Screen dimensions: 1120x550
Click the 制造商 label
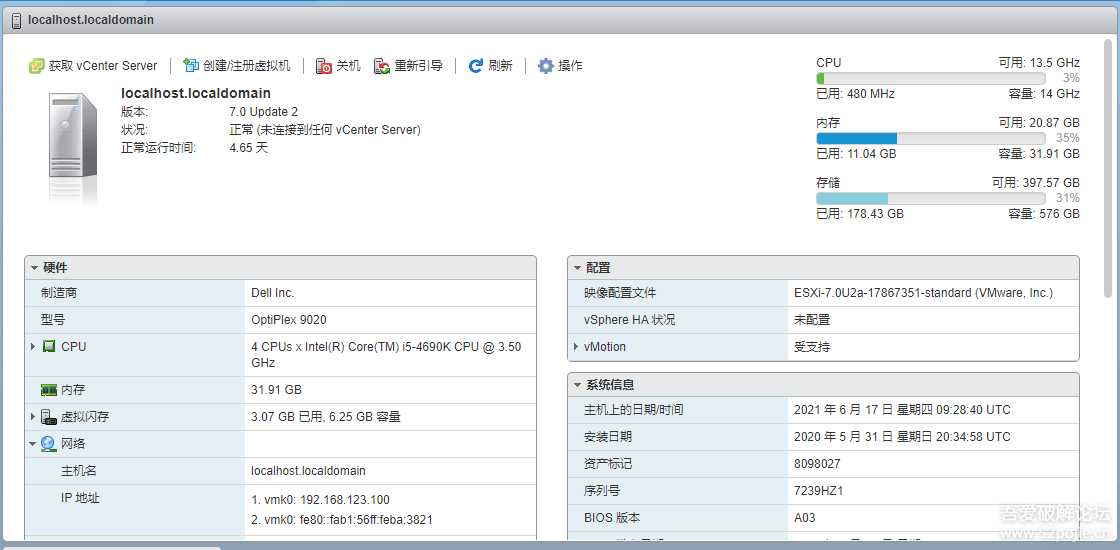59,293
